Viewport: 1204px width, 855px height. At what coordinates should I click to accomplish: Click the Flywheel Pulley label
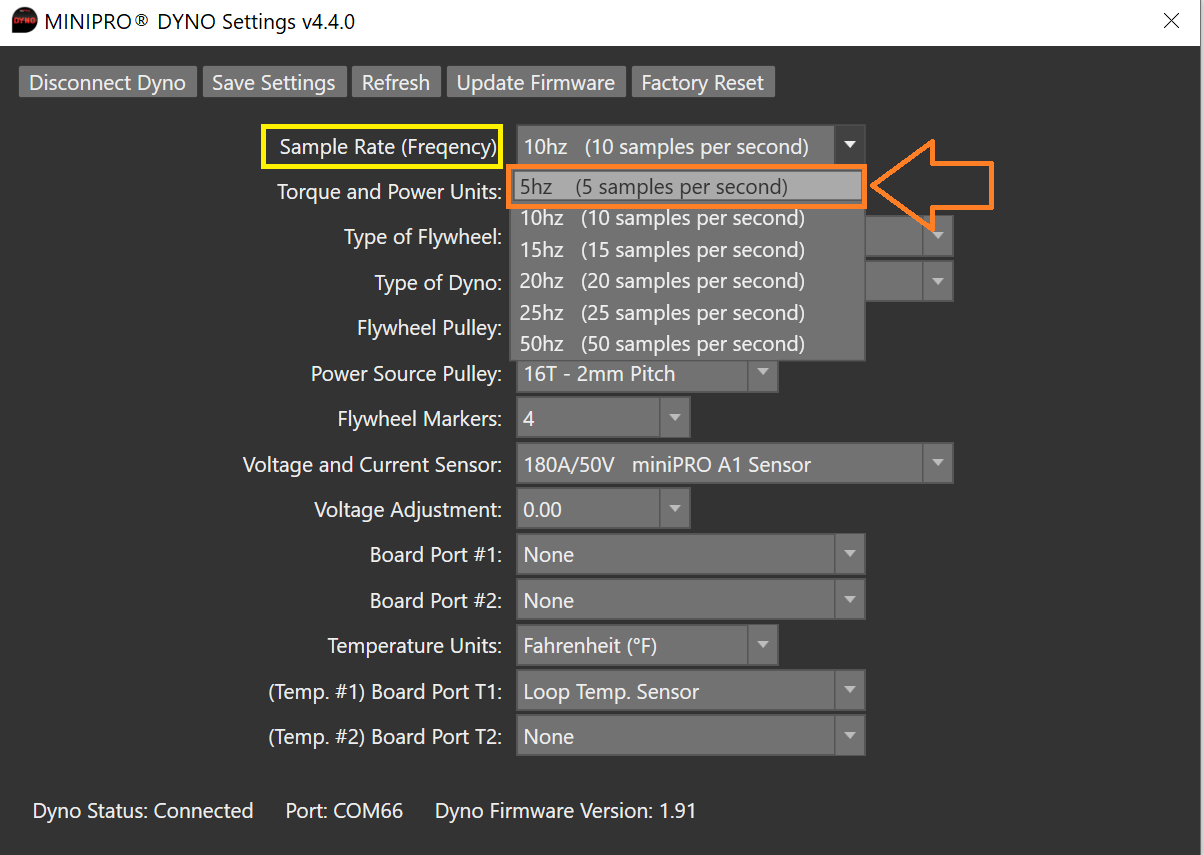coord(429,328)
